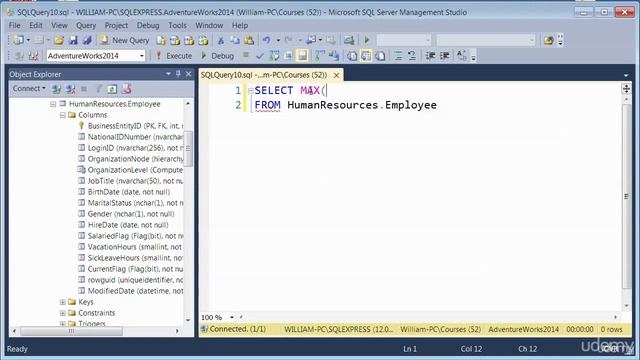Toggle Results to Grid icon
Screen dimensions: 640x360
[x=366, y=56]
